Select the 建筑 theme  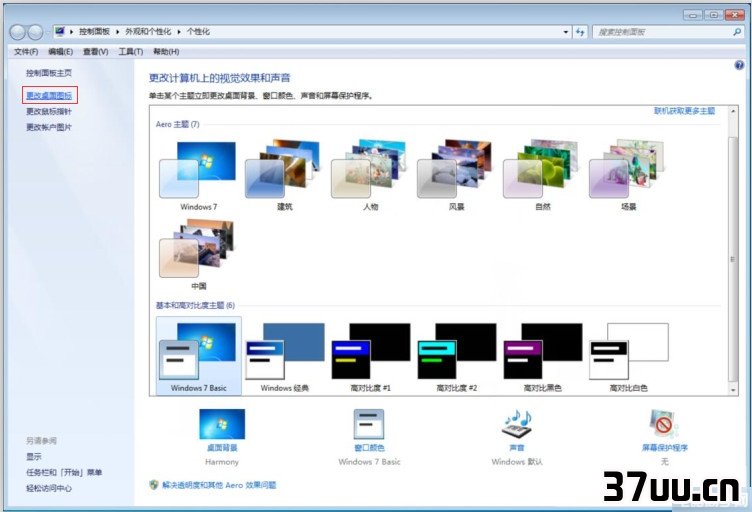(284, 175)
